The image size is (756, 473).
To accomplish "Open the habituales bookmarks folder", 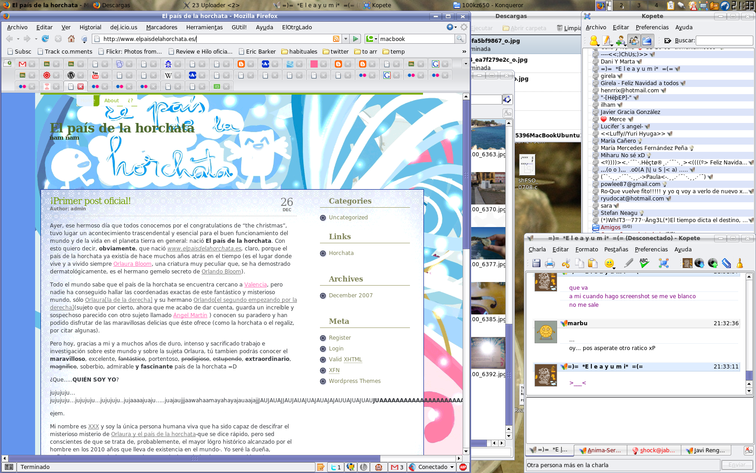I will click(299, 51).
